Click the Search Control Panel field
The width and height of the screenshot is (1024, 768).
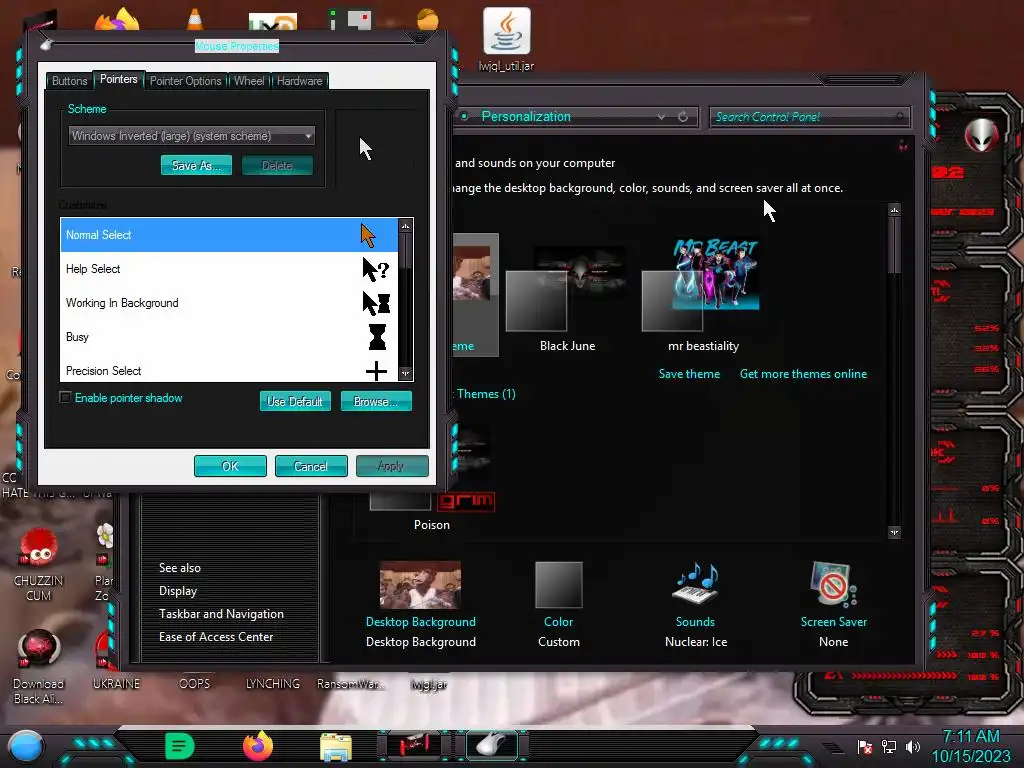809,116
